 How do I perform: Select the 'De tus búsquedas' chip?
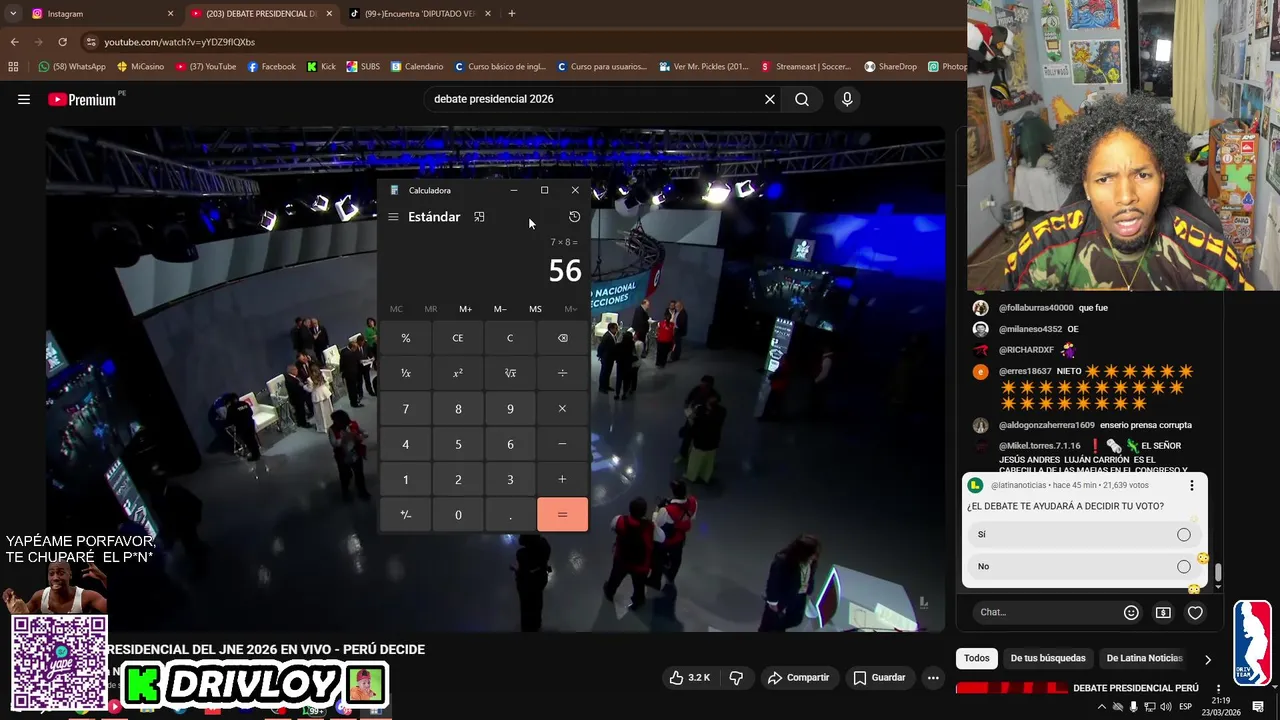click(x=1048, y=658)
